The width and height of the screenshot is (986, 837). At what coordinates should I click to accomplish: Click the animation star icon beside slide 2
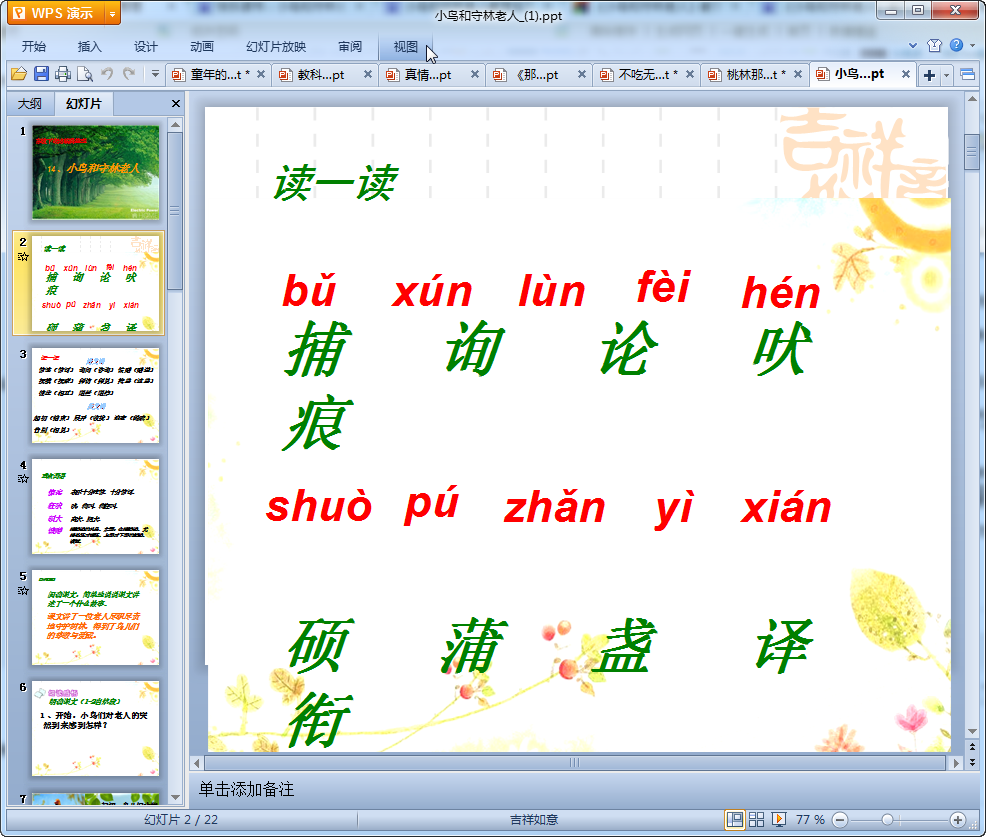click(x=23, y=257)
